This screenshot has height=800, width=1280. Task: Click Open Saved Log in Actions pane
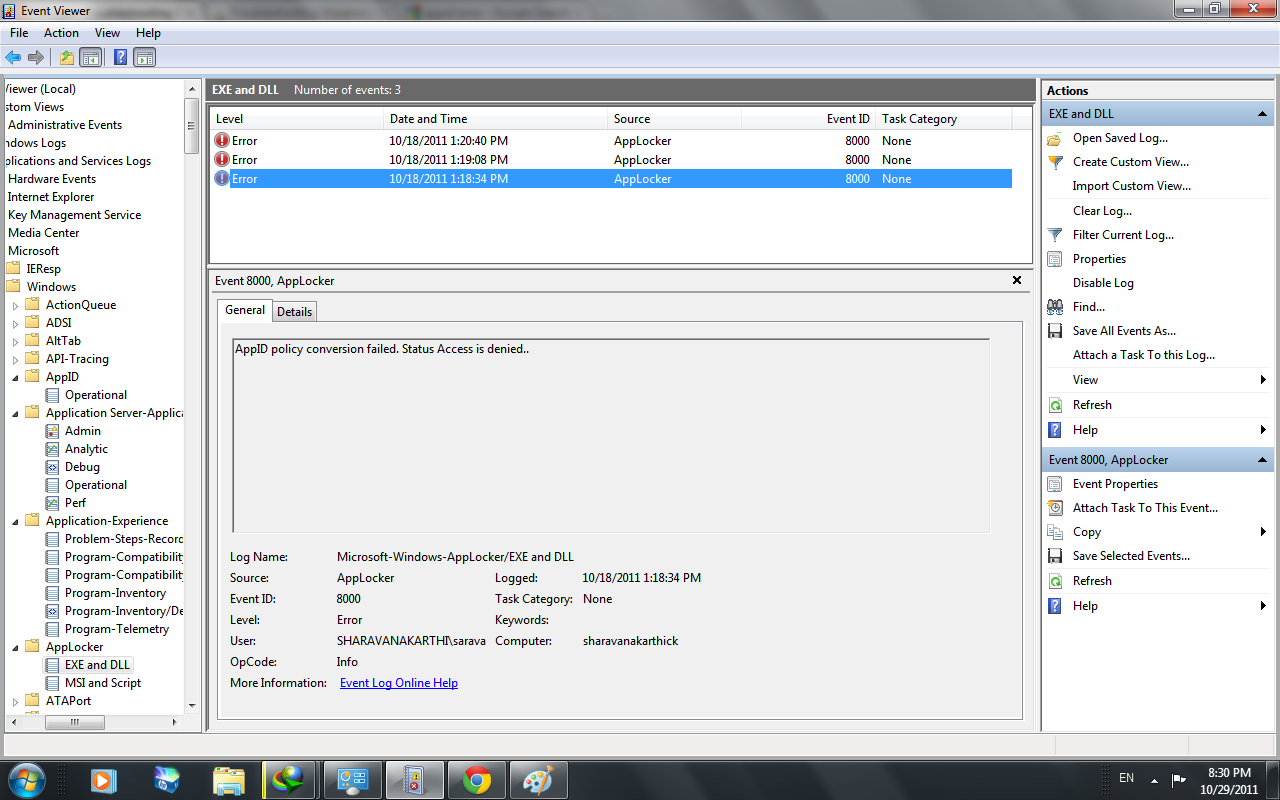(x=1120, y=138)
